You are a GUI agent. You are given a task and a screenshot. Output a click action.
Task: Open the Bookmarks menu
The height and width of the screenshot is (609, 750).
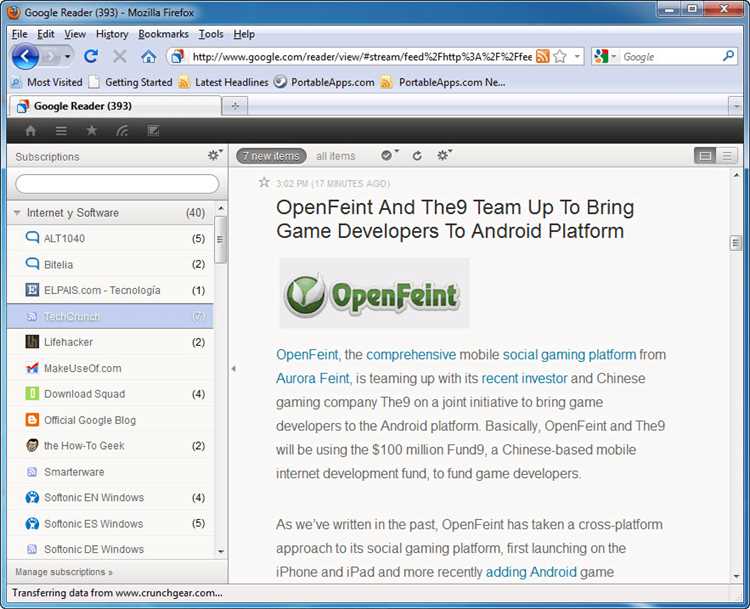[x=163, y=34]
